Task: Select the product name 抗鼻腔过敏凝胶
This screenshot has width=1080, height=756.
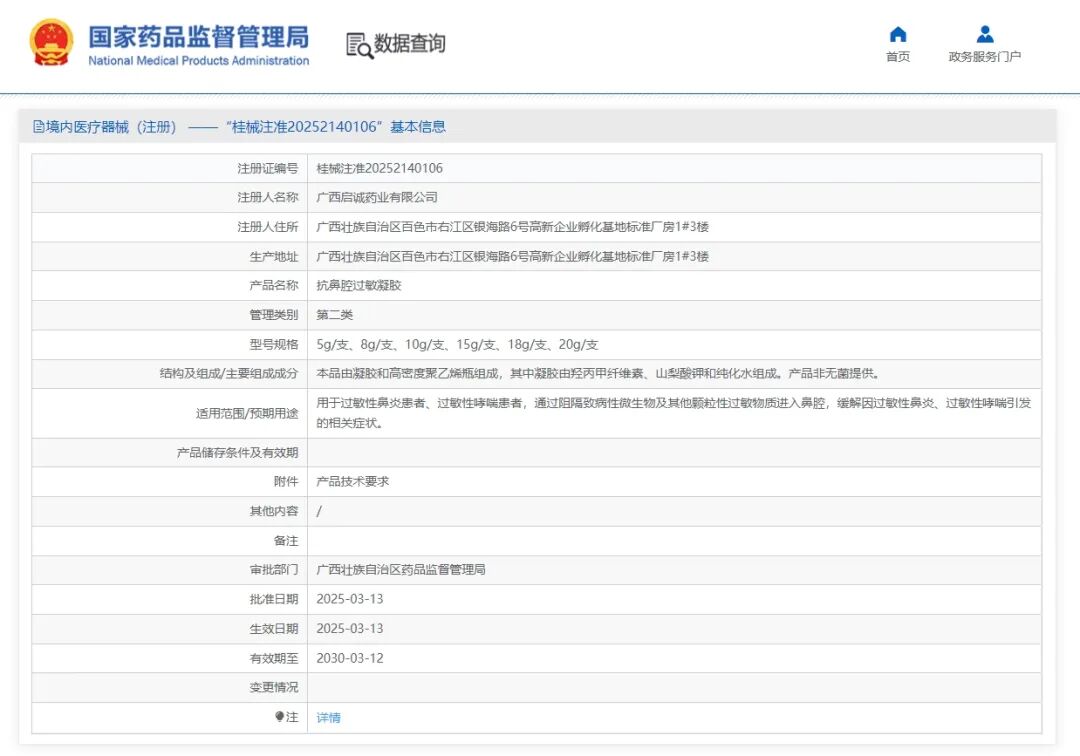Action: tap(358, 285)
